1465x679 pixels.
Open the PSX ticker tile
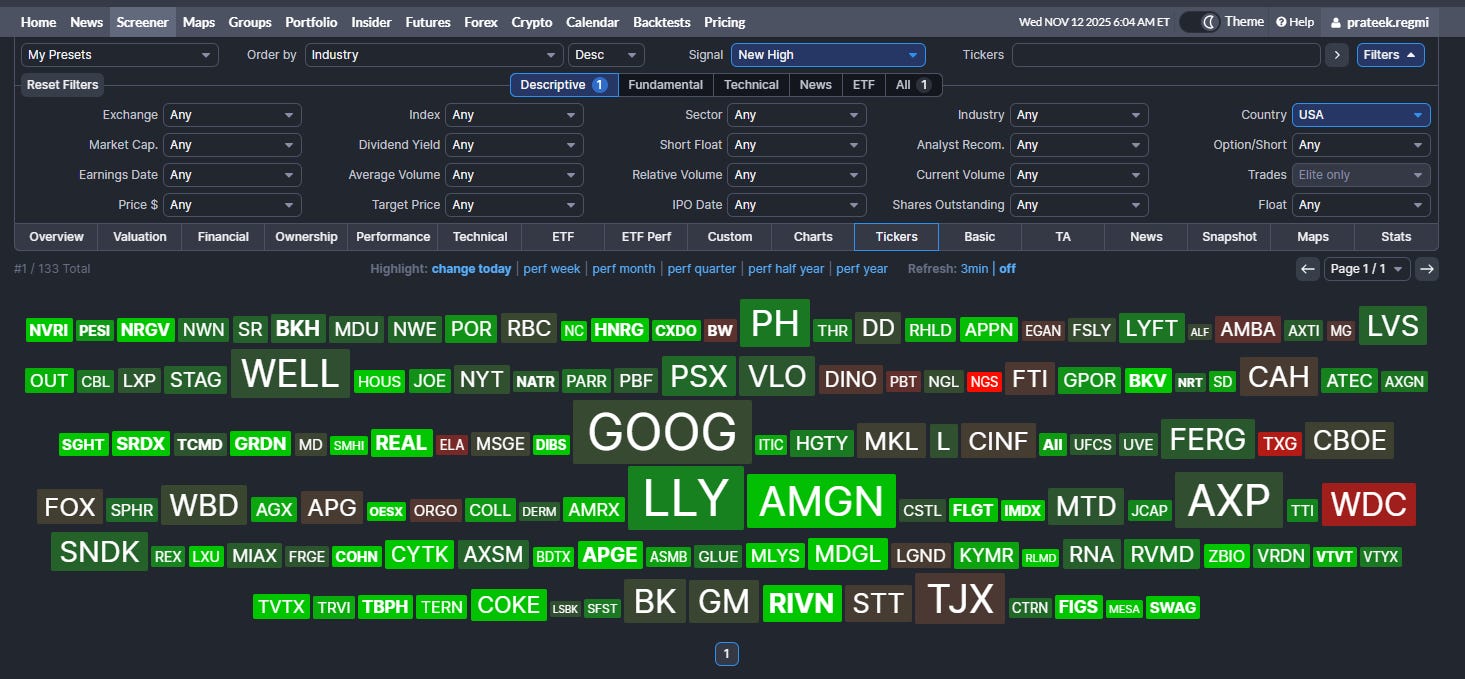click(x=699, y=377)
